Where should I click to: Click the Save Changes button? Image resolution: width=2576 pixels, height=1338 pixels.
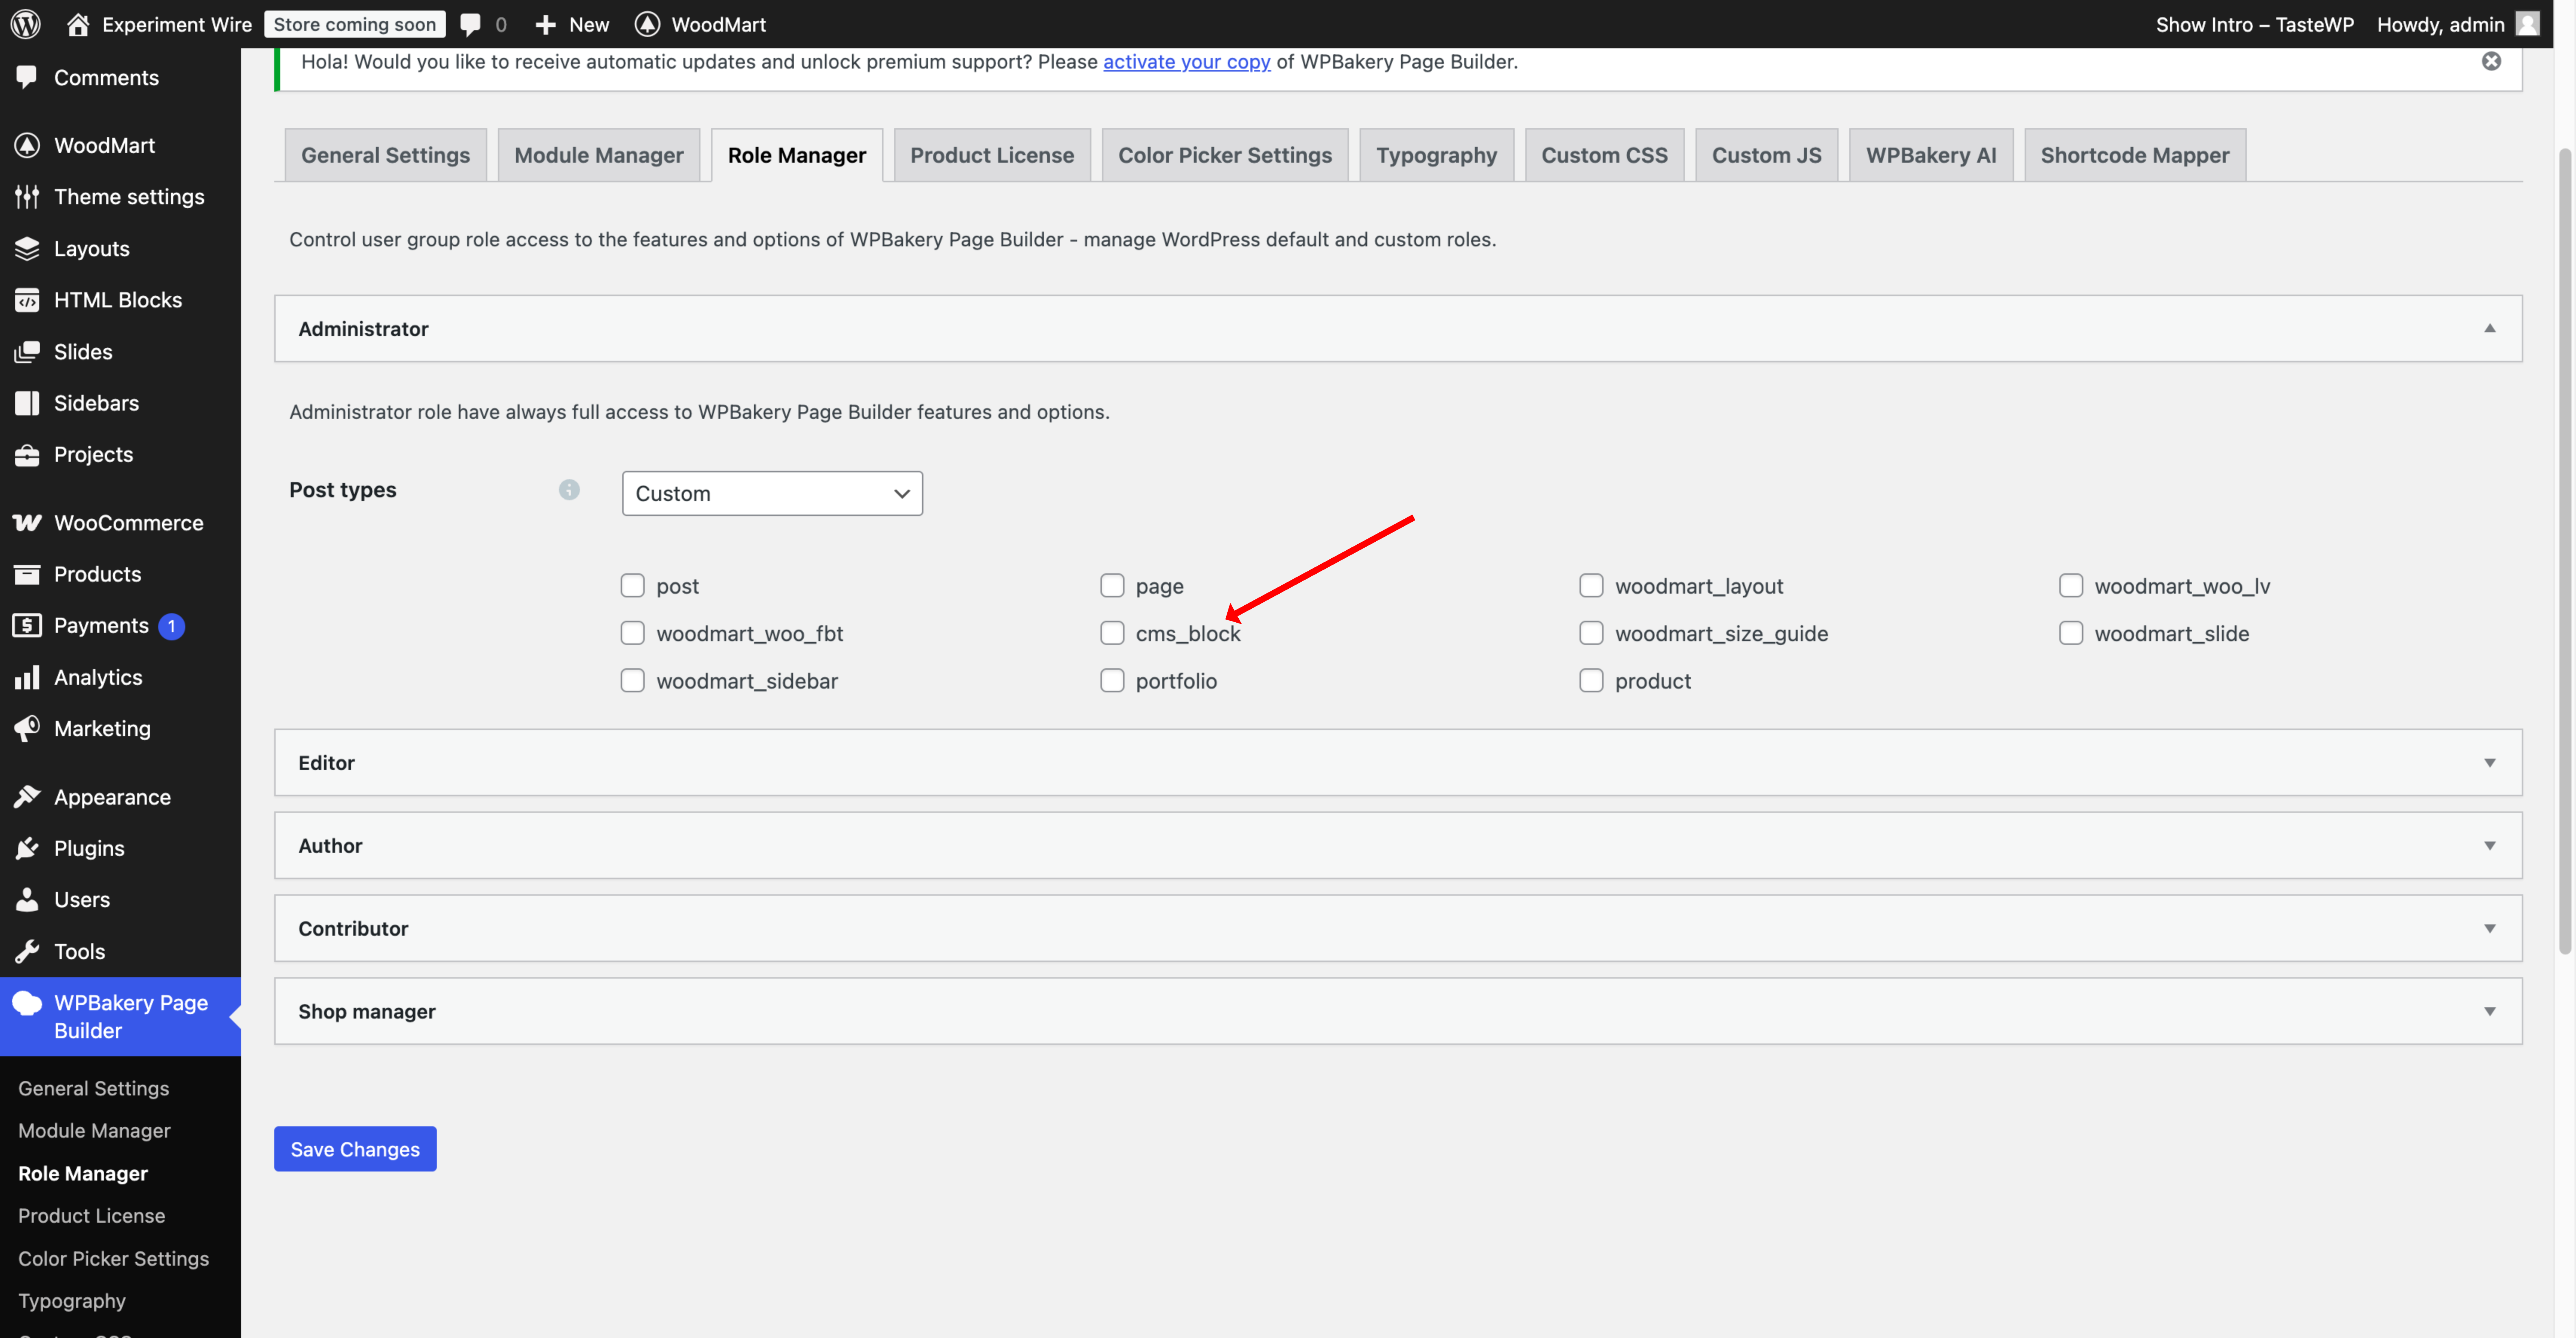point(355,1149)
